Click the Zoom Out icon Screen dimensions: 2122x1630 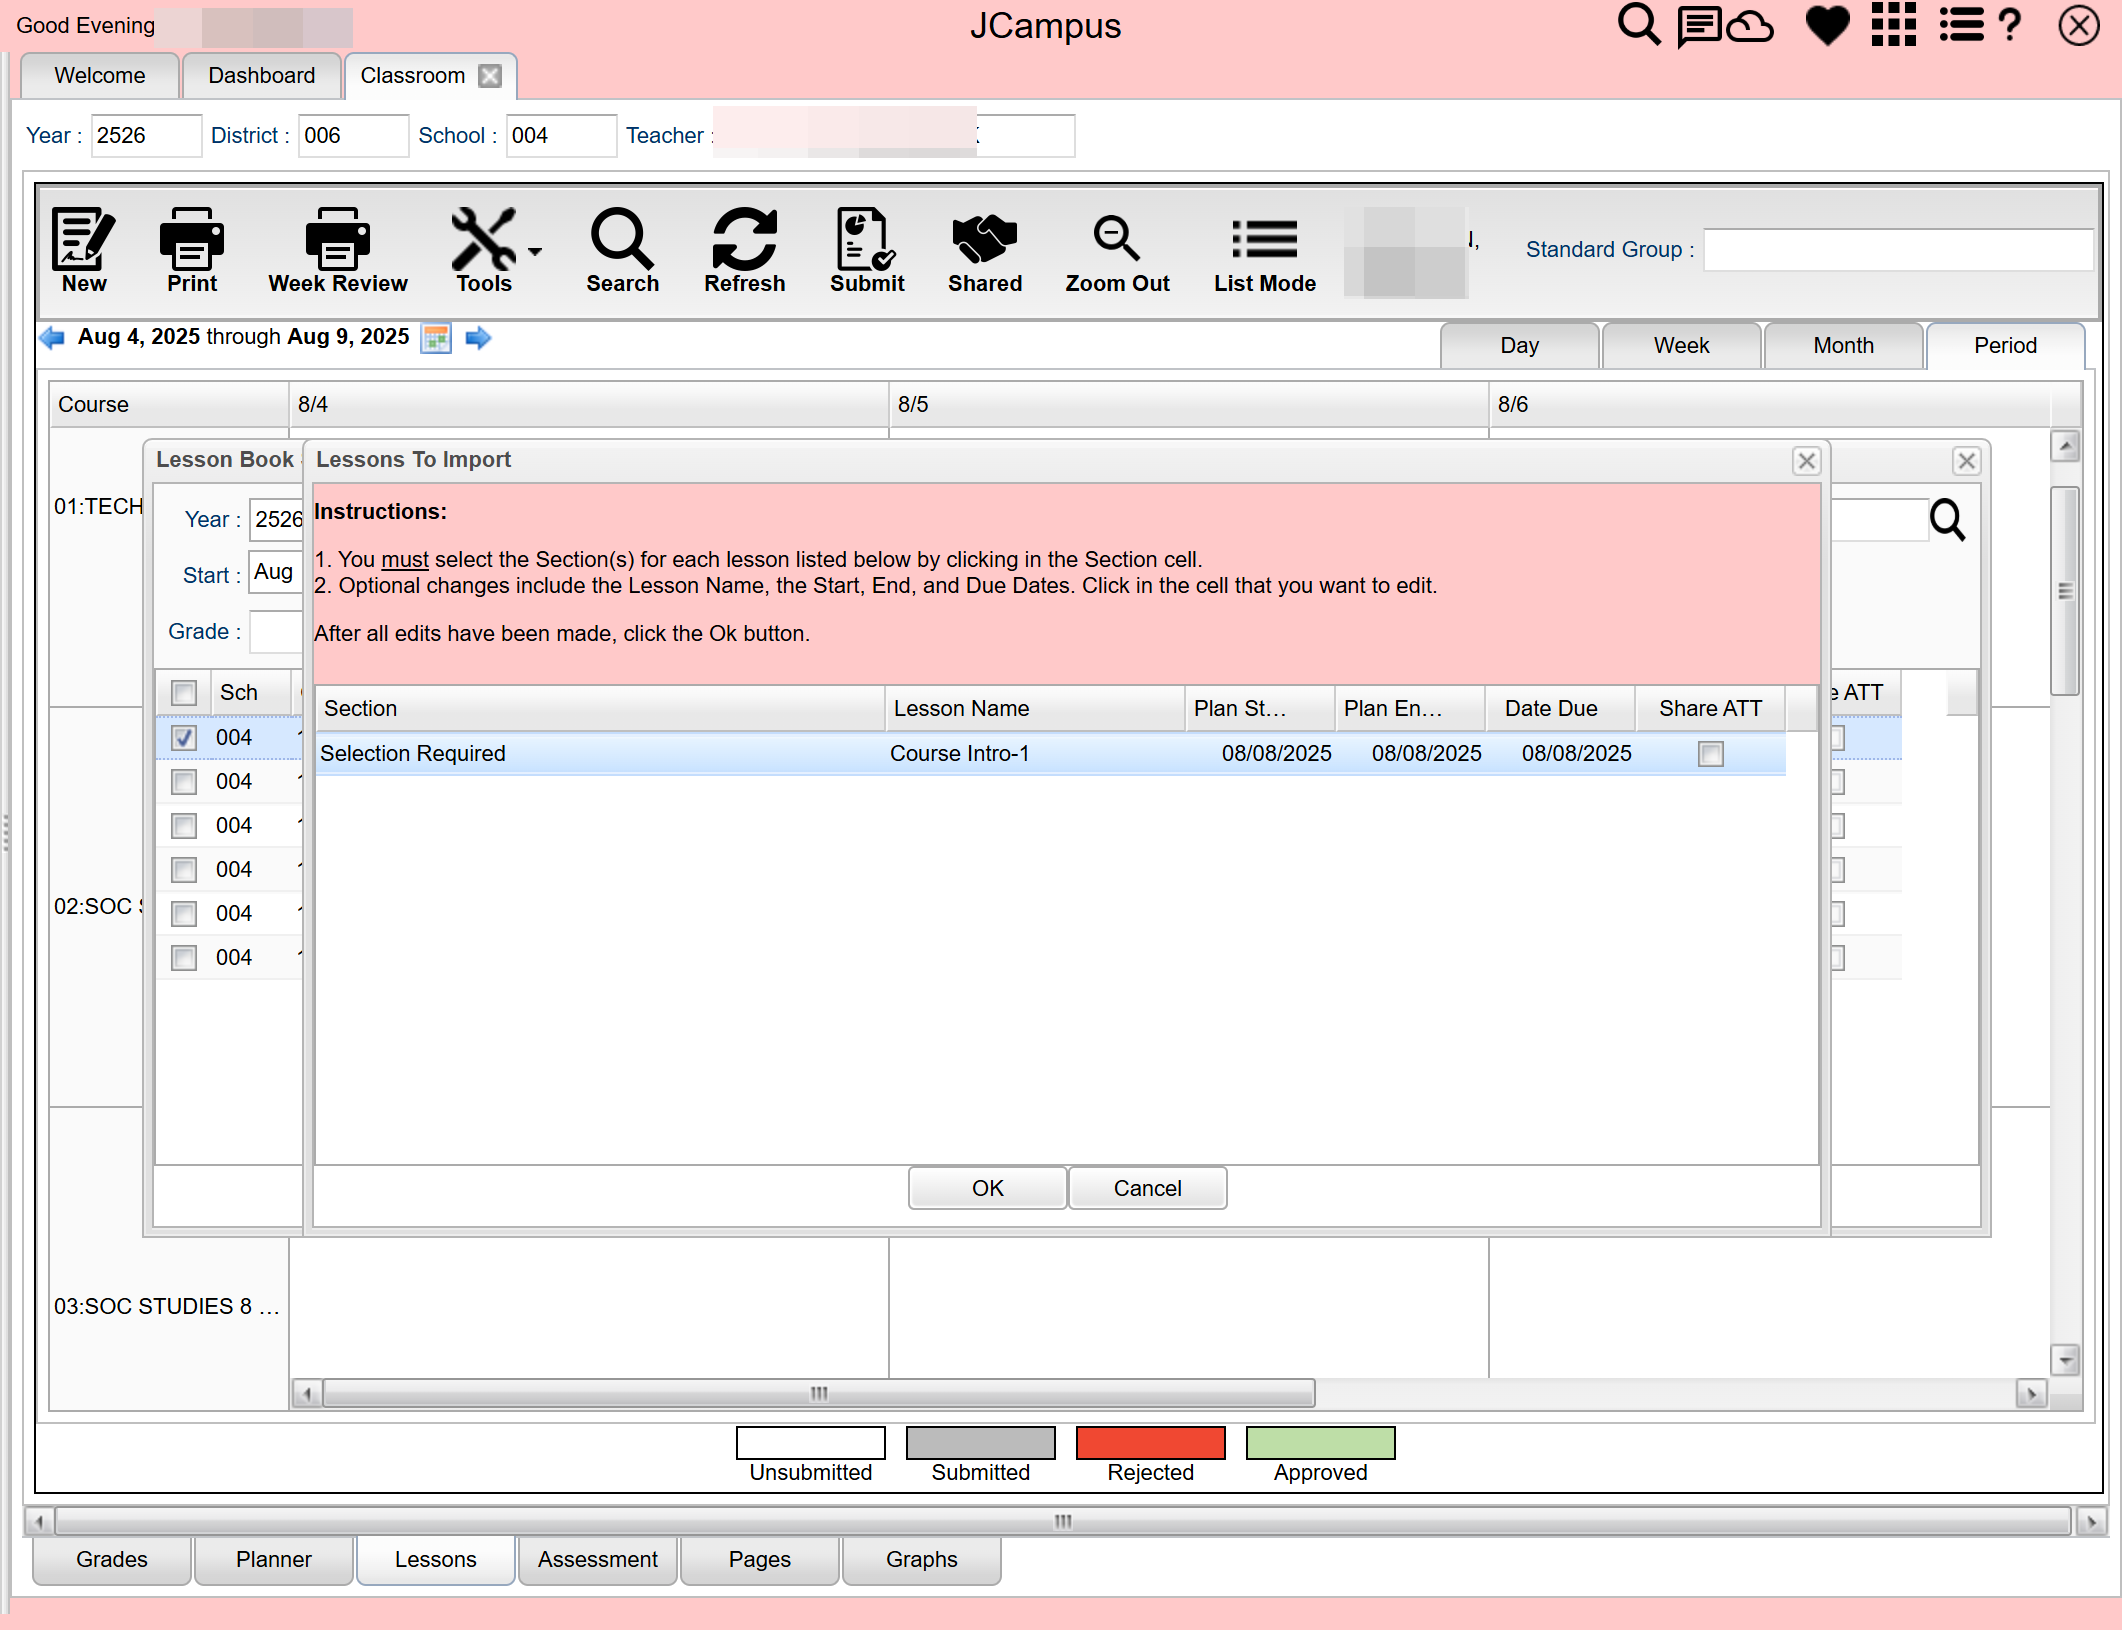point(1117,240)
